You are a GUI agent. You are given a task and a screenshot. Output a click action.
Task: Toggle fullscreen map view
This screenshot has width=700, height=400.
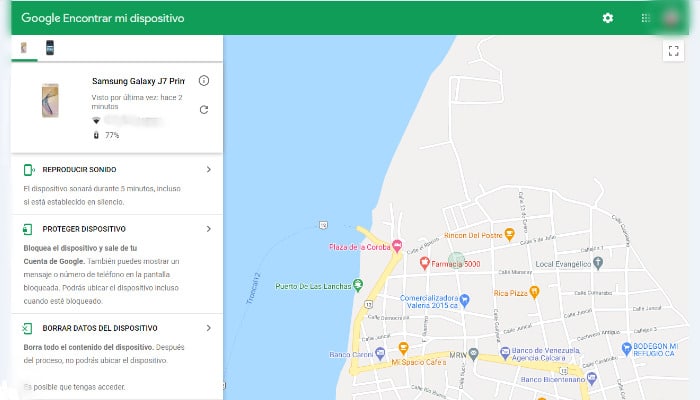point(674,50)
